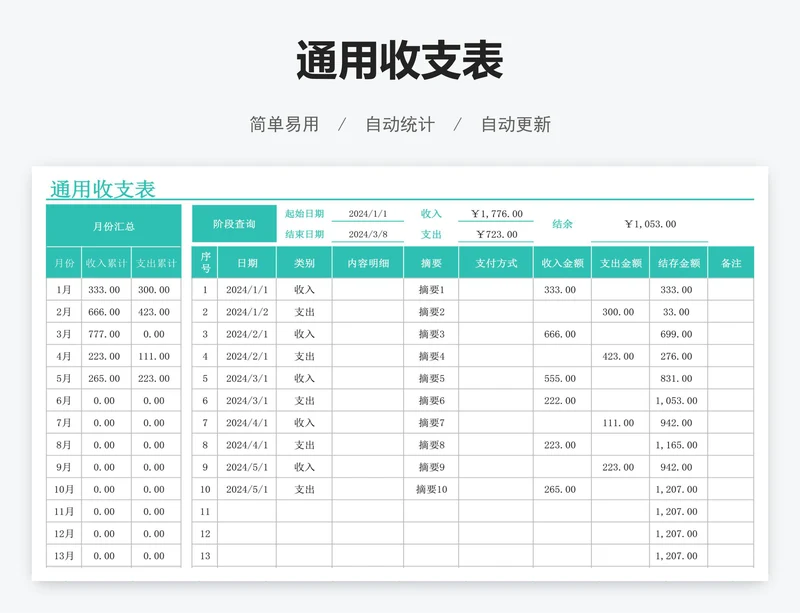Click the 收入累计 column header
Screen dimensions: 800x613
[x=106, y=263]
